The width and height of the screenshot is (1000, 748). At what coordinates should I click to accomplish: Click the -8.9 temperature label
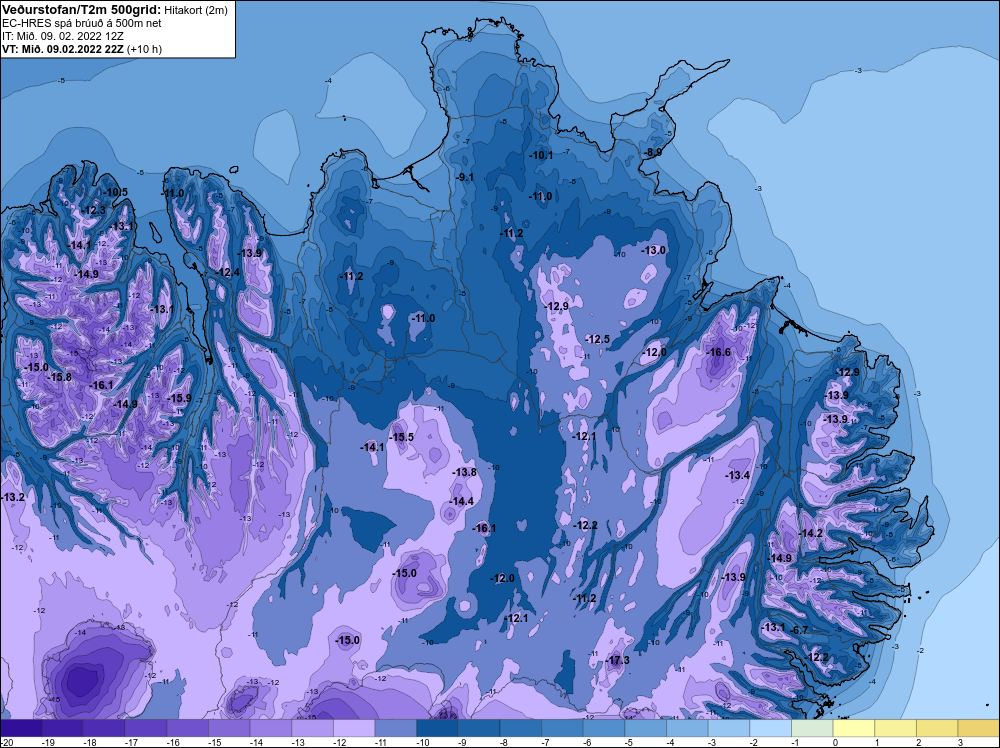pyautogui.click(x=652, y=152)
